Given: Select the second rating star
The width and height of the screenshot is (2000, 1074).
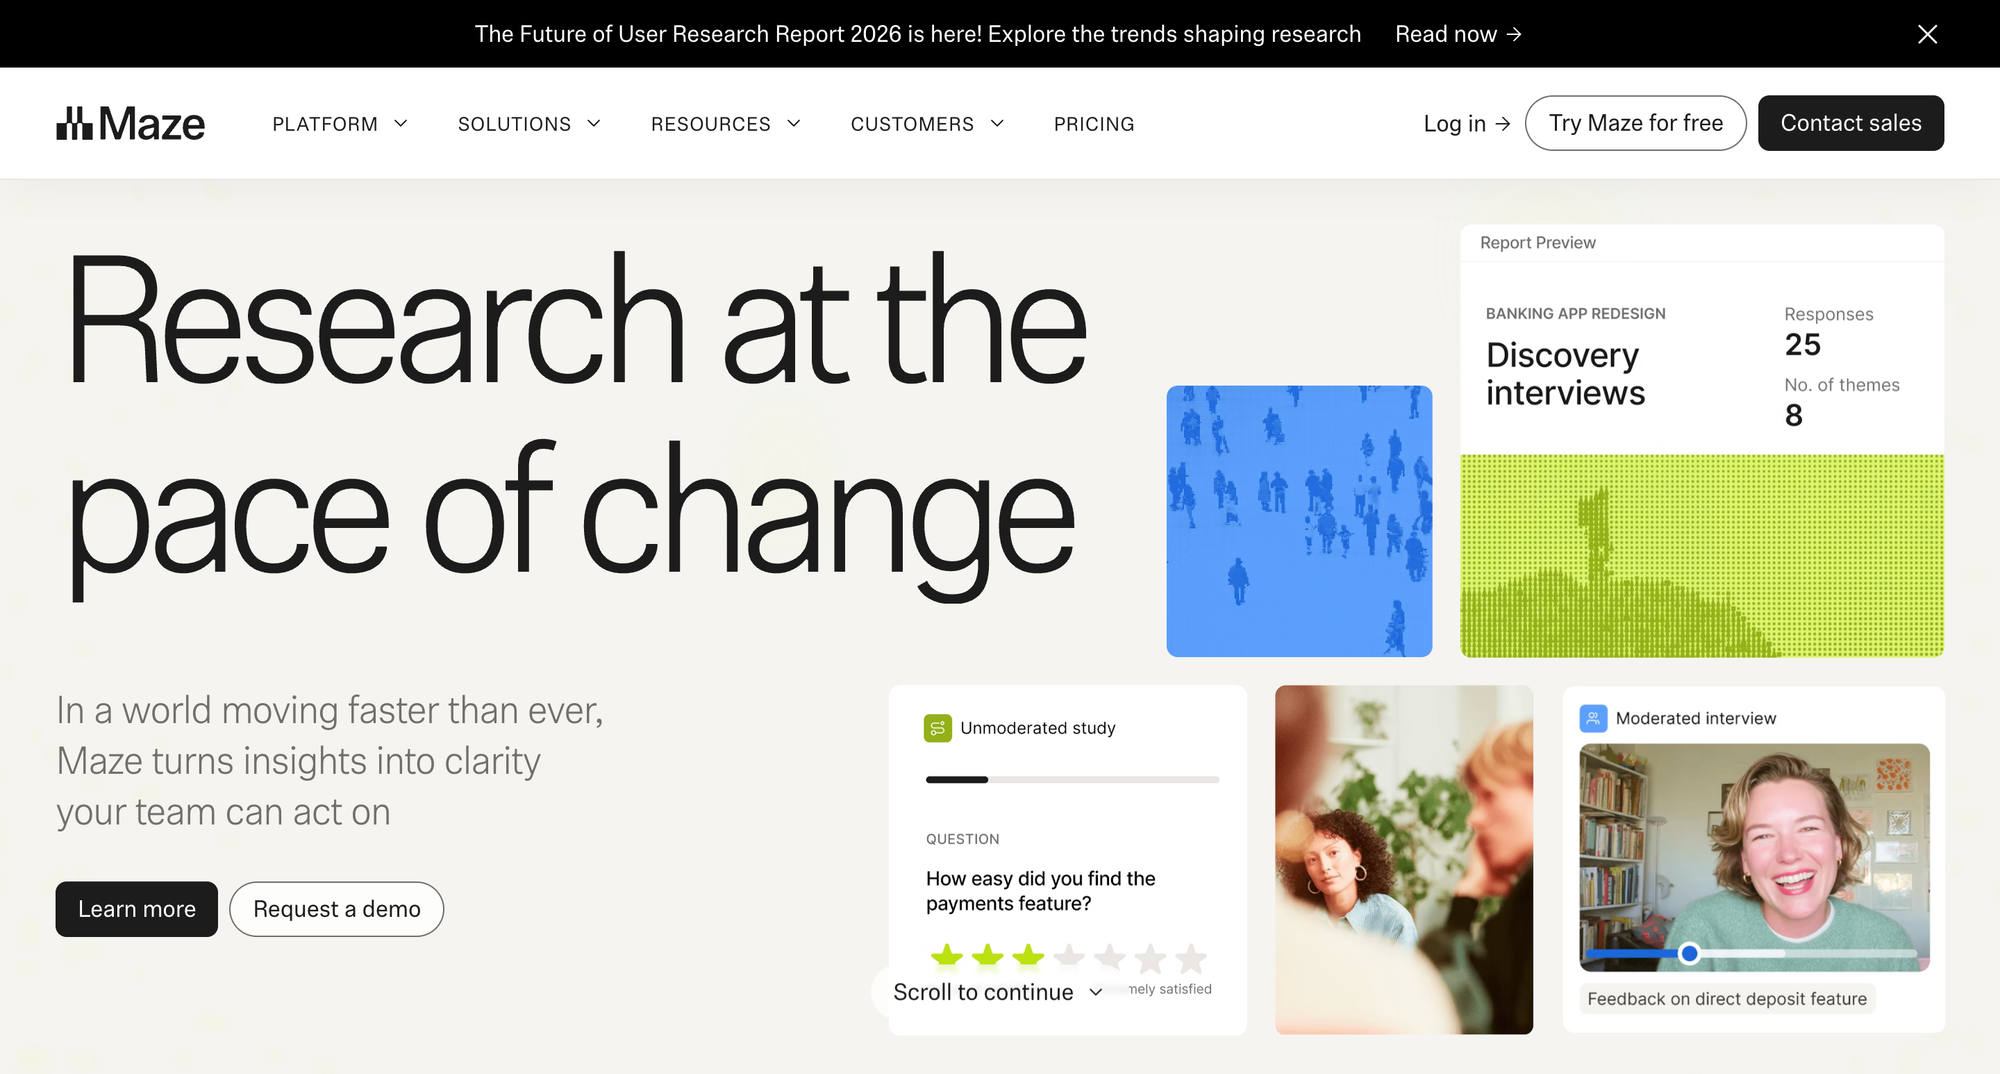Looking at the screenshot, I should (987, 957).
